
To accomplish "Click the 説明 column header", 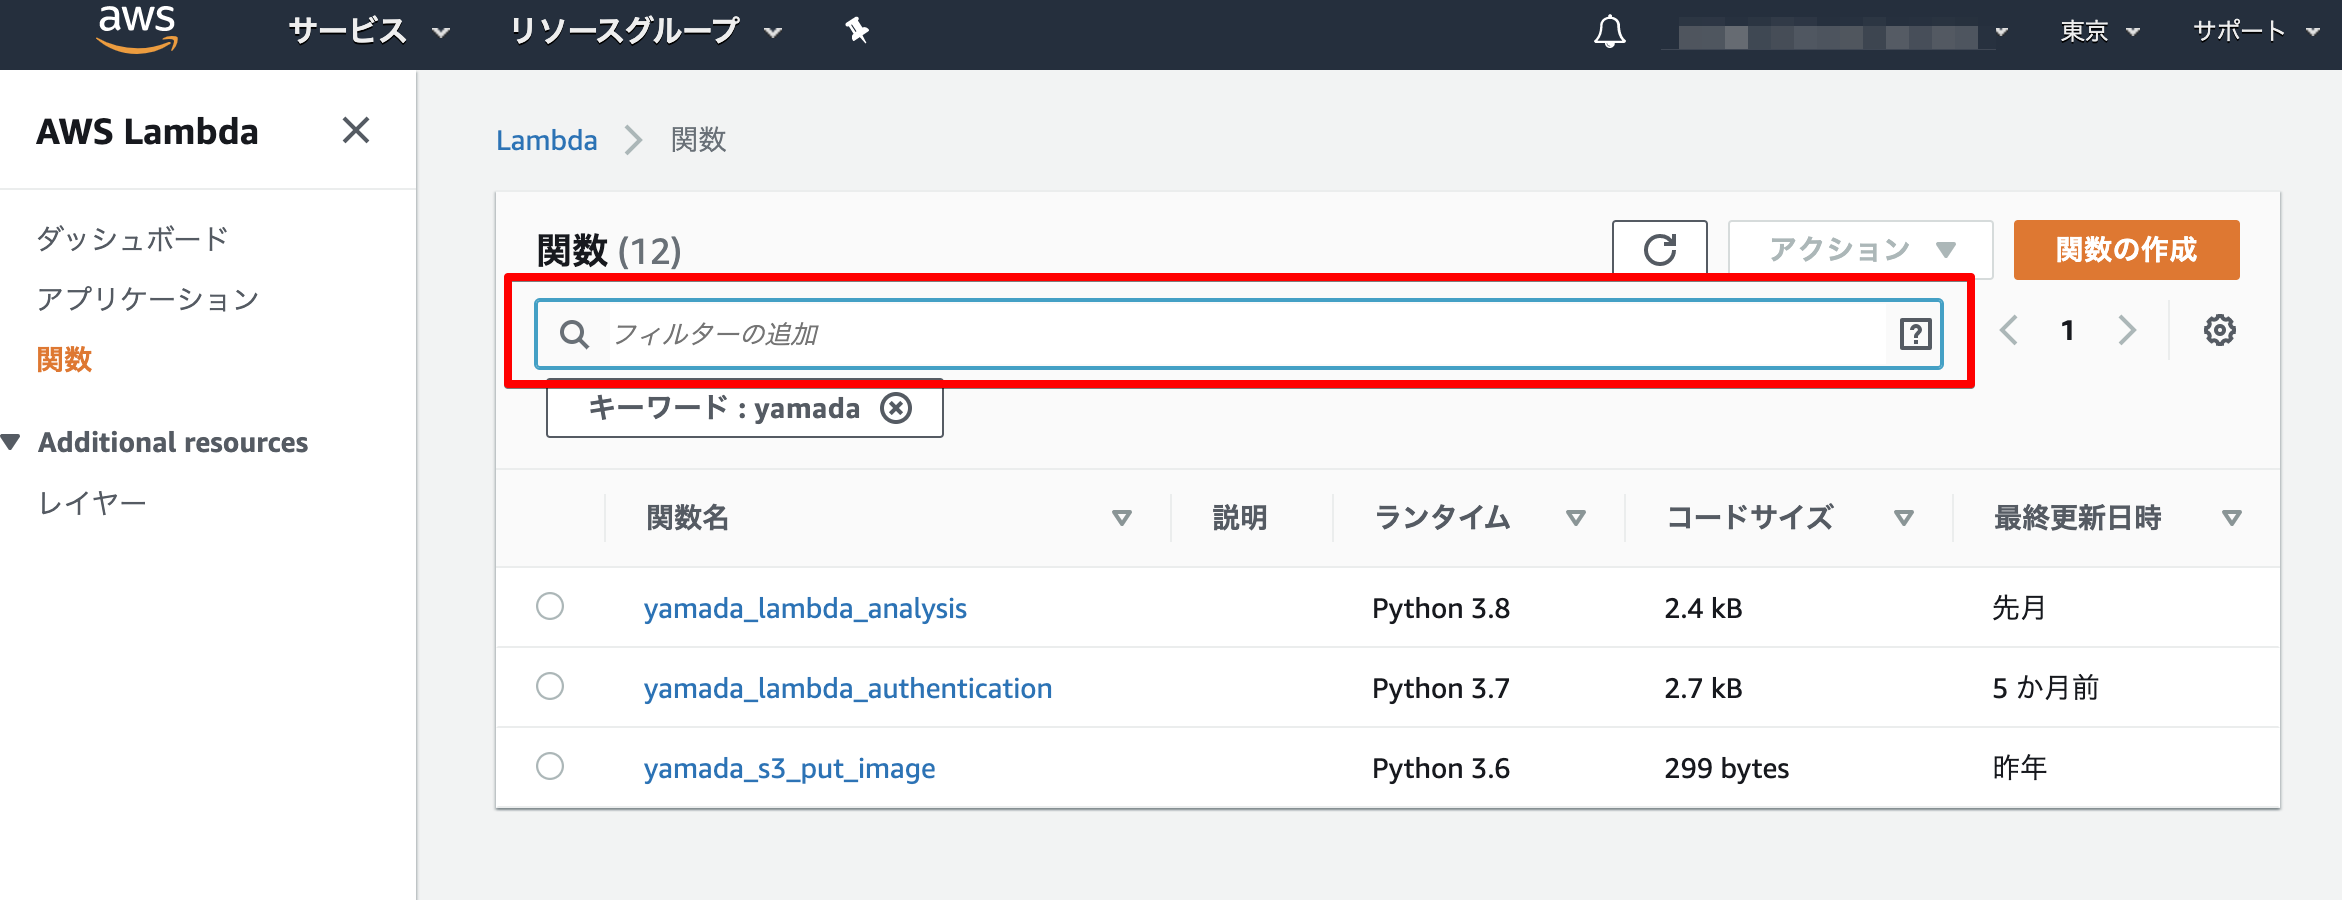I will pos(1240,518).
